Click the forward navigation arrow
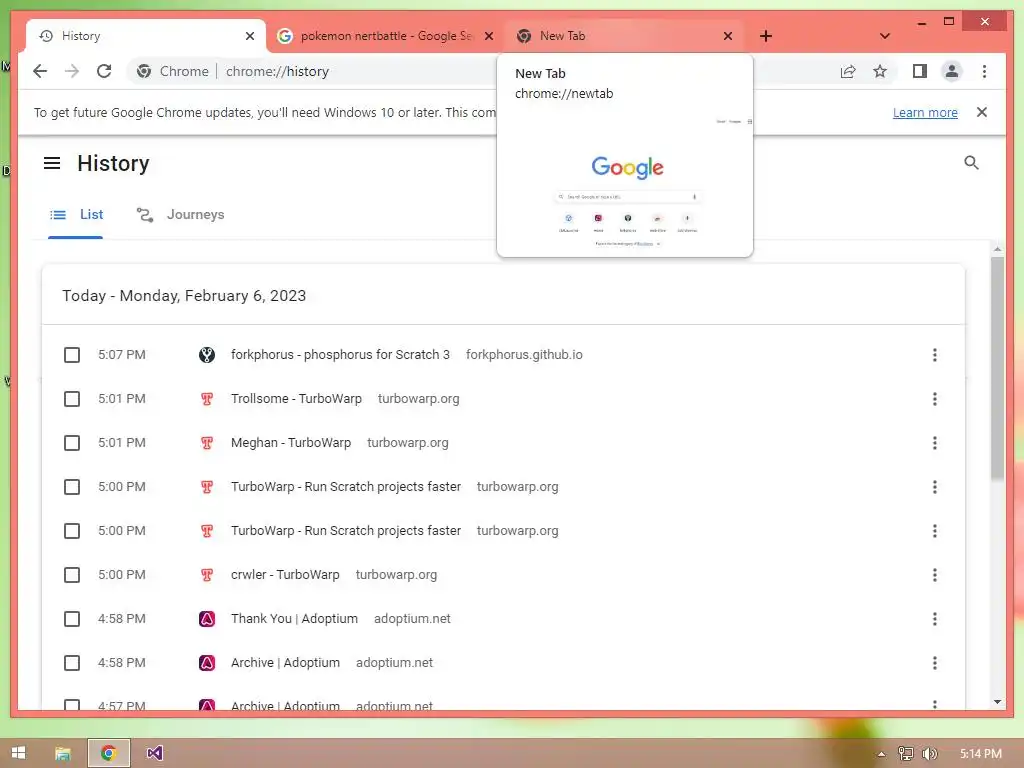 [72, 71]
